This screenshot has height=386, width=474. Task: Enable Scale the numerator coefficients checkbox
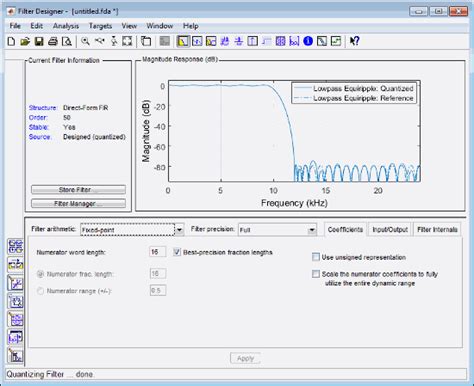(x=316, y=274)
